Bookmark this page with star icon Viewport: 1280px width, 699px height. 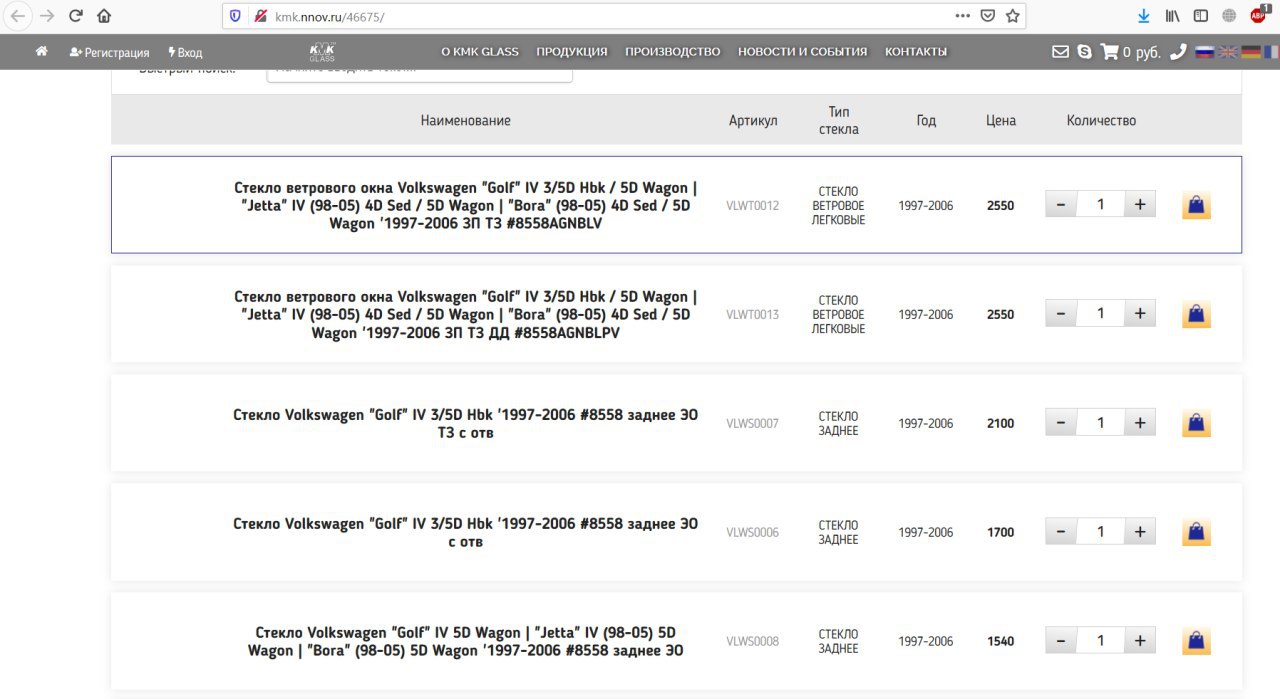1013,16
